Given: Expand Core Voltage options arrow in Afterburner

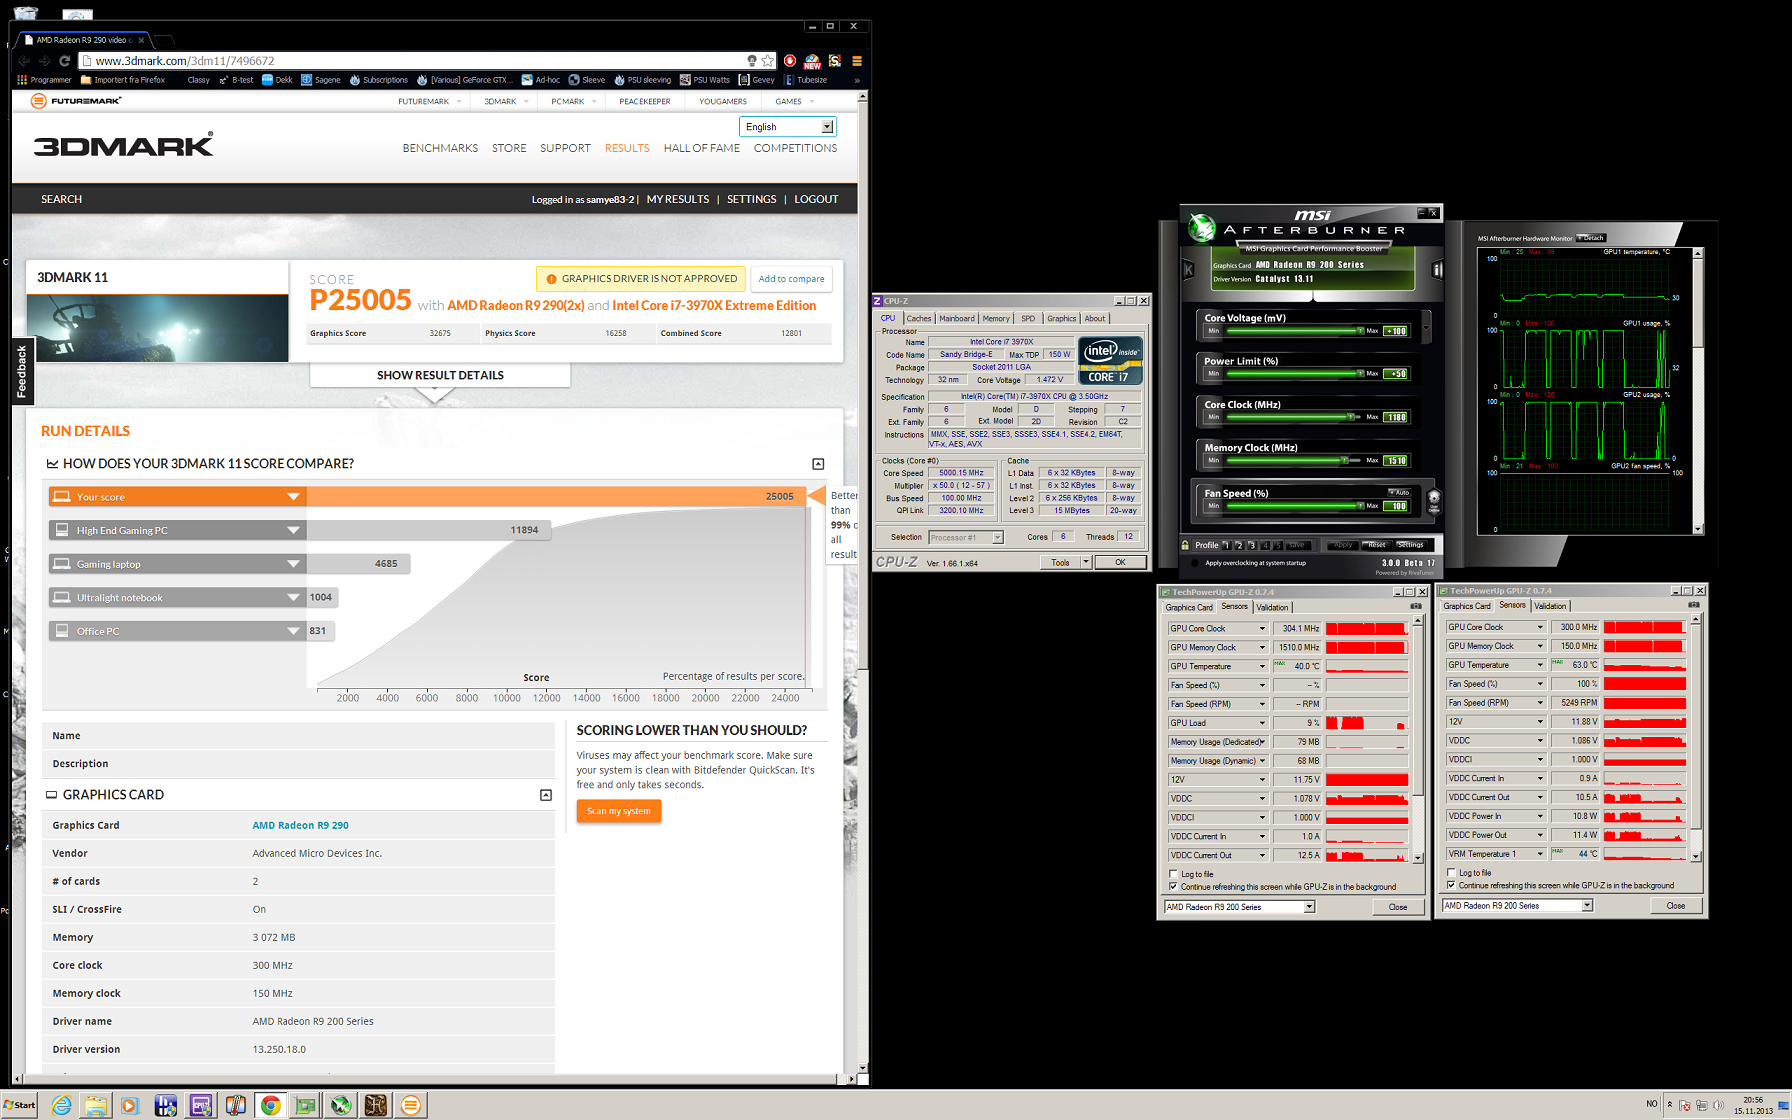Looking at the screenshot, I should (x=1426, y=326).
